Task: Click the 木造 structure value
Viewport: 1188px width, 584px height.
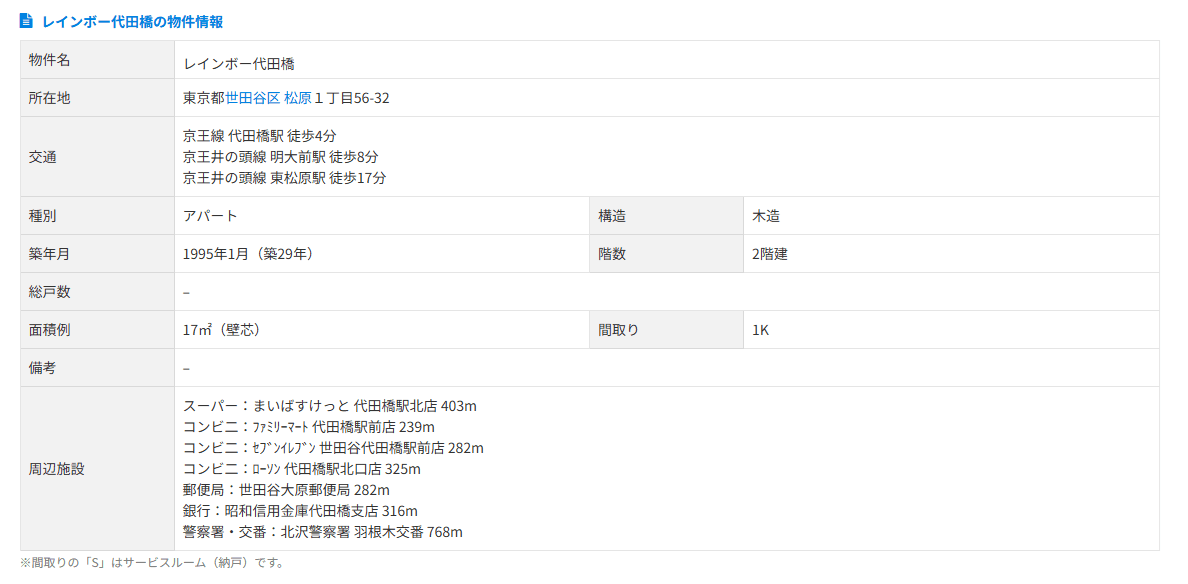Action: [x=766, y=216]
